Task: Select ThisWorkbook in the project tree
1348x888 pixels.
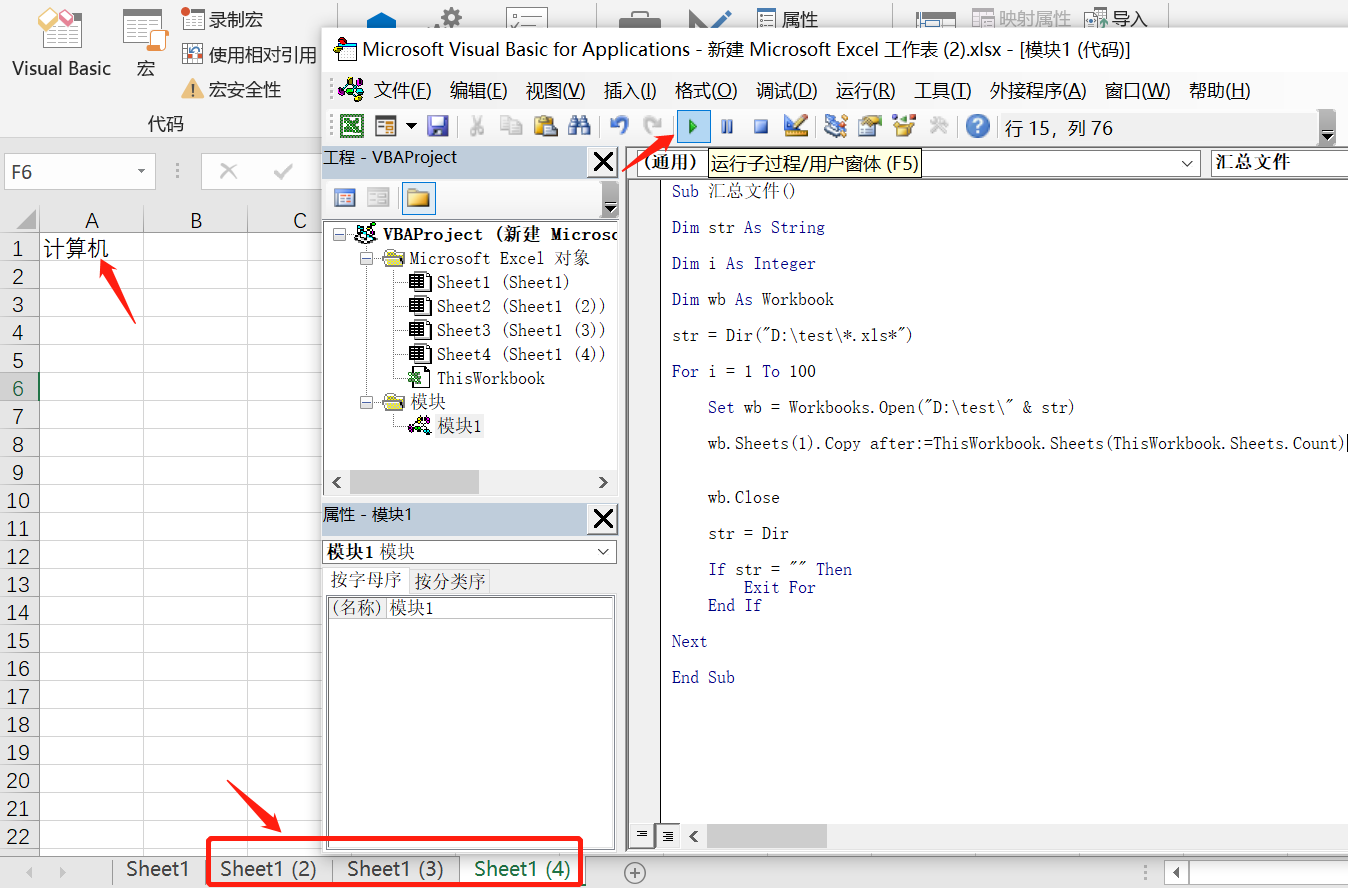Action: (x=490, y=378)
